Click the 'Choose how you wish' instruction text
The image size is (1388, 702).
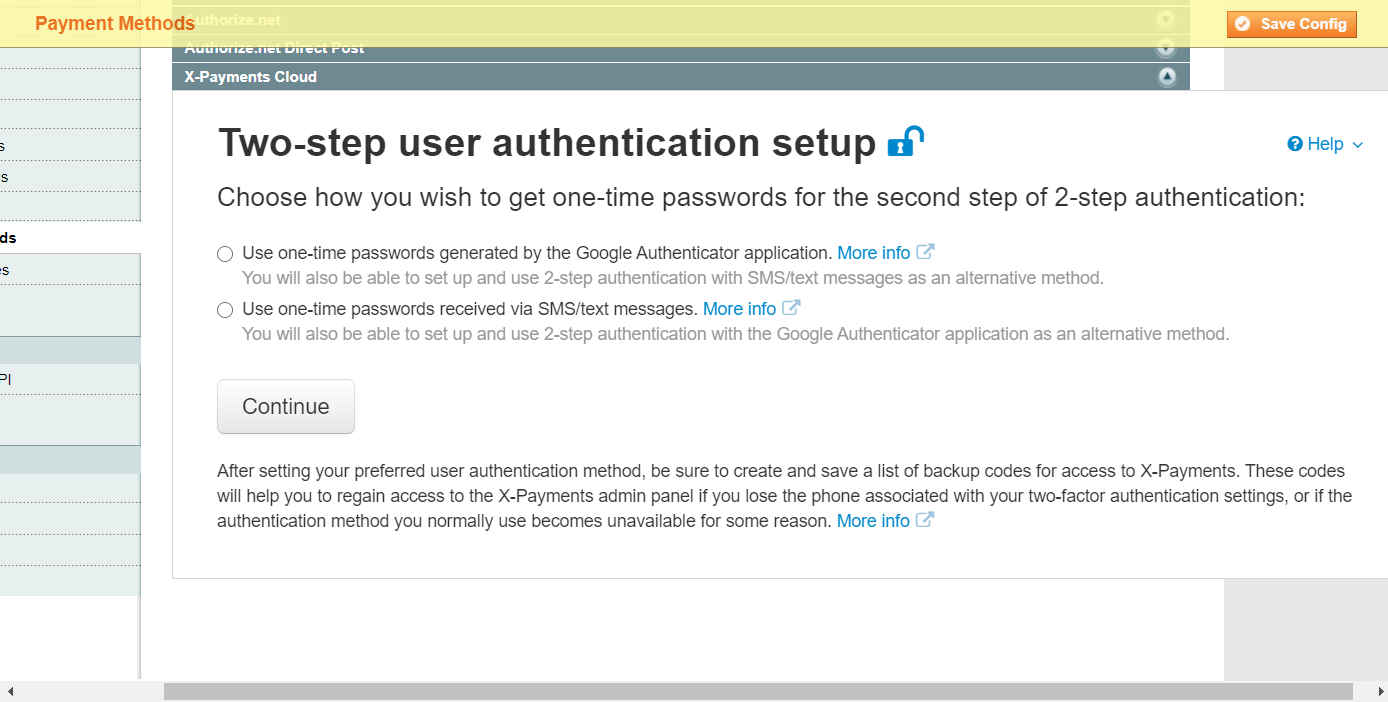coord(761,197)
